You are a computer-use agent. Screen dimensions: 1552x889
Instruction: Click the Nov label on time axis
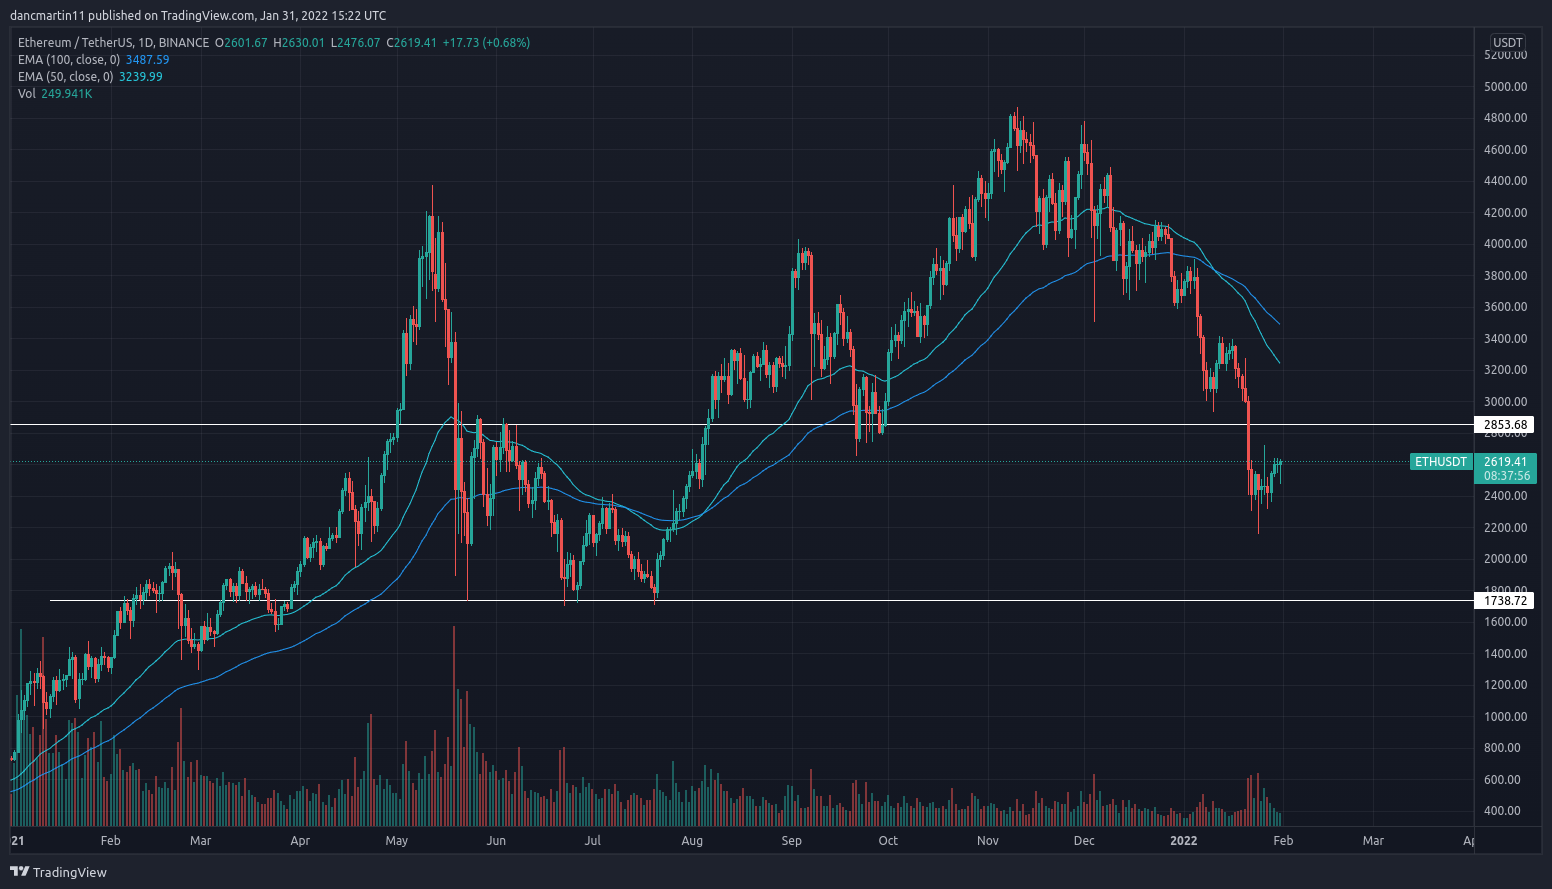click(988, 841)
